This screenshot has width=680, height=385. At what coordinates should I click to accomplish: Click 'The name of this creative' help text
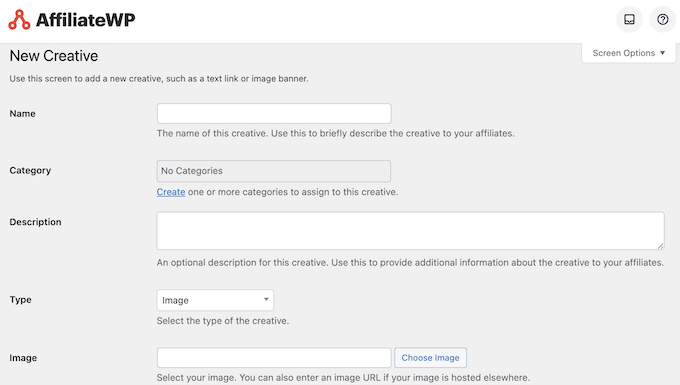pos(336,134)
